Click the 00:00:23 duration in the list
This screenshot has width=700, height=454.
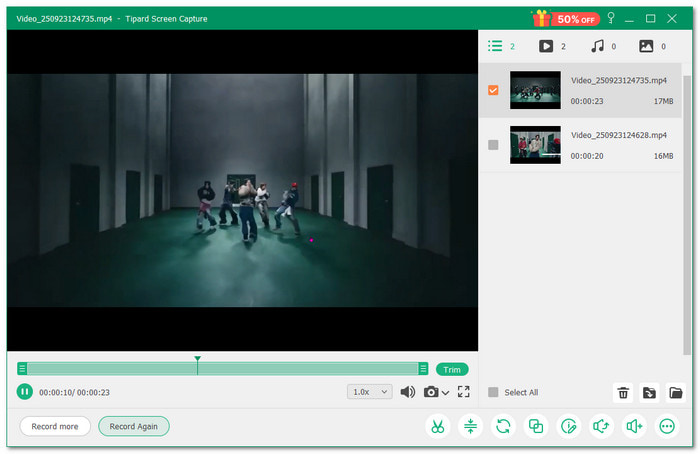[x=587, y=101]
